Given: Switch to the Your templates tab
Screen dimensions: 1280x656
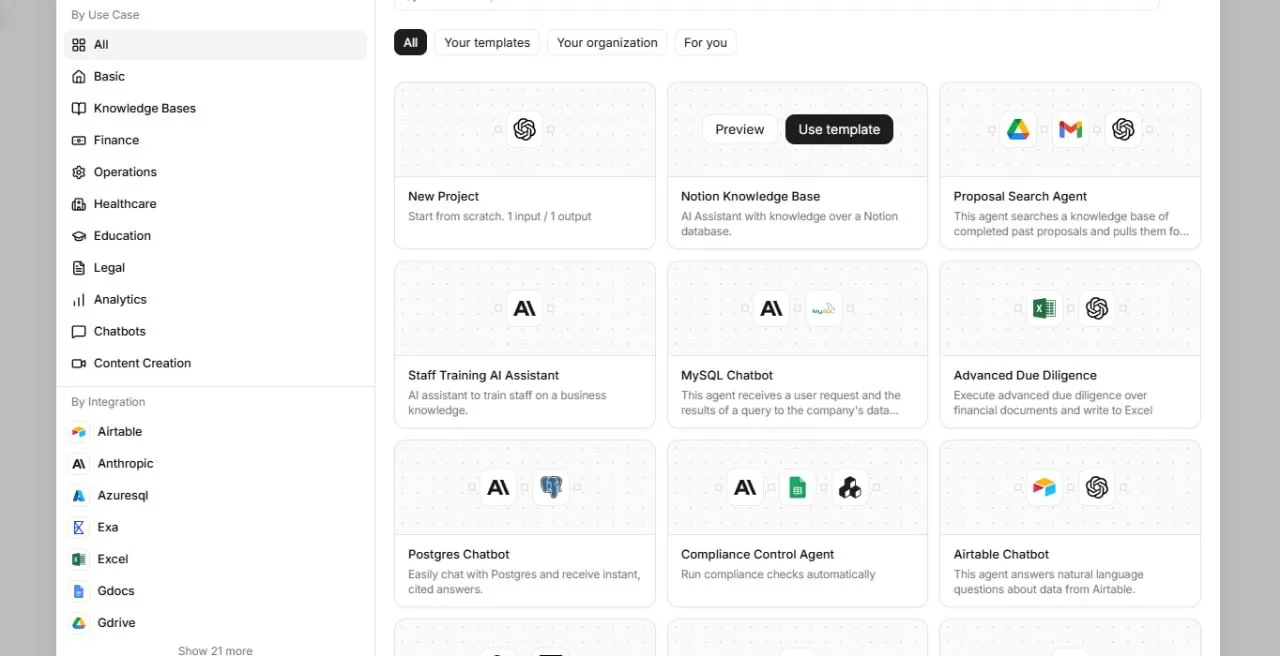Looking at the screenshot, I should [x=487, y=42].
